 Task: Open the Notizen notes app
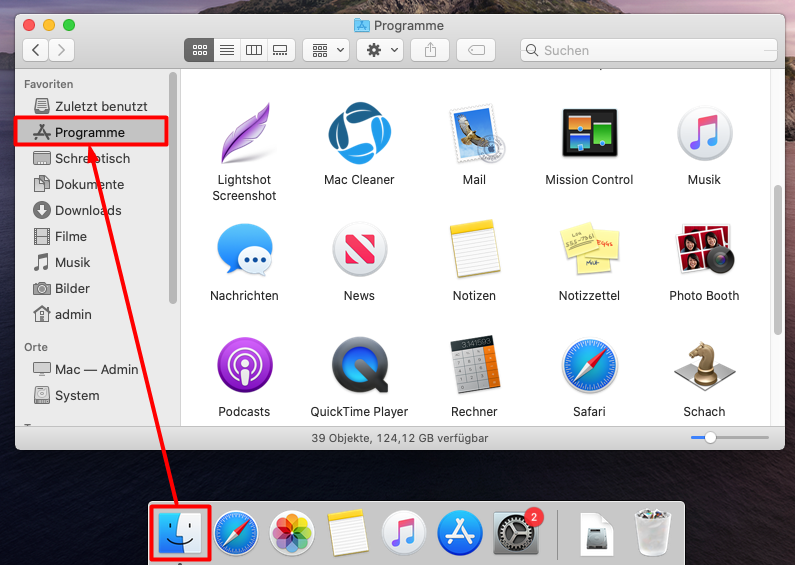(475, 249)
